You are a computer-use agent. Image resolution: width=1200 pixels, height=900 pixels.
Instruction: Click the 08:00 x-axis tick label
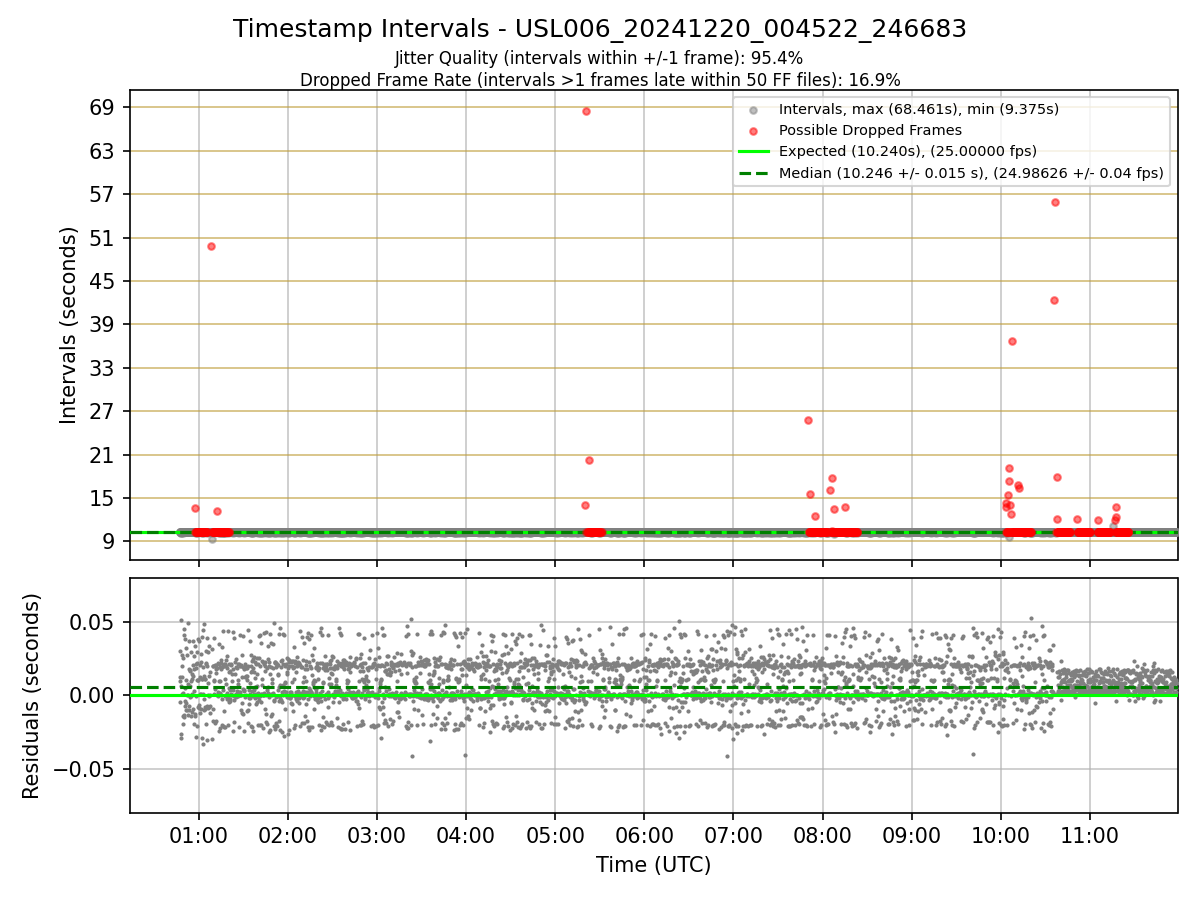pyautogui.click(x=822, y=834)
